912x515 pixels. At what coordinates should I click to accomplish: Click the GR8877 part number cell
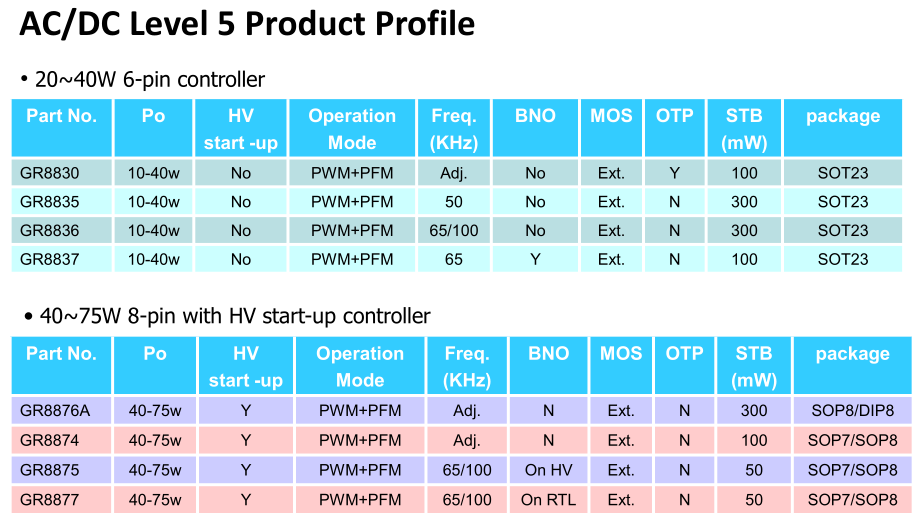(x=61, y=499)
